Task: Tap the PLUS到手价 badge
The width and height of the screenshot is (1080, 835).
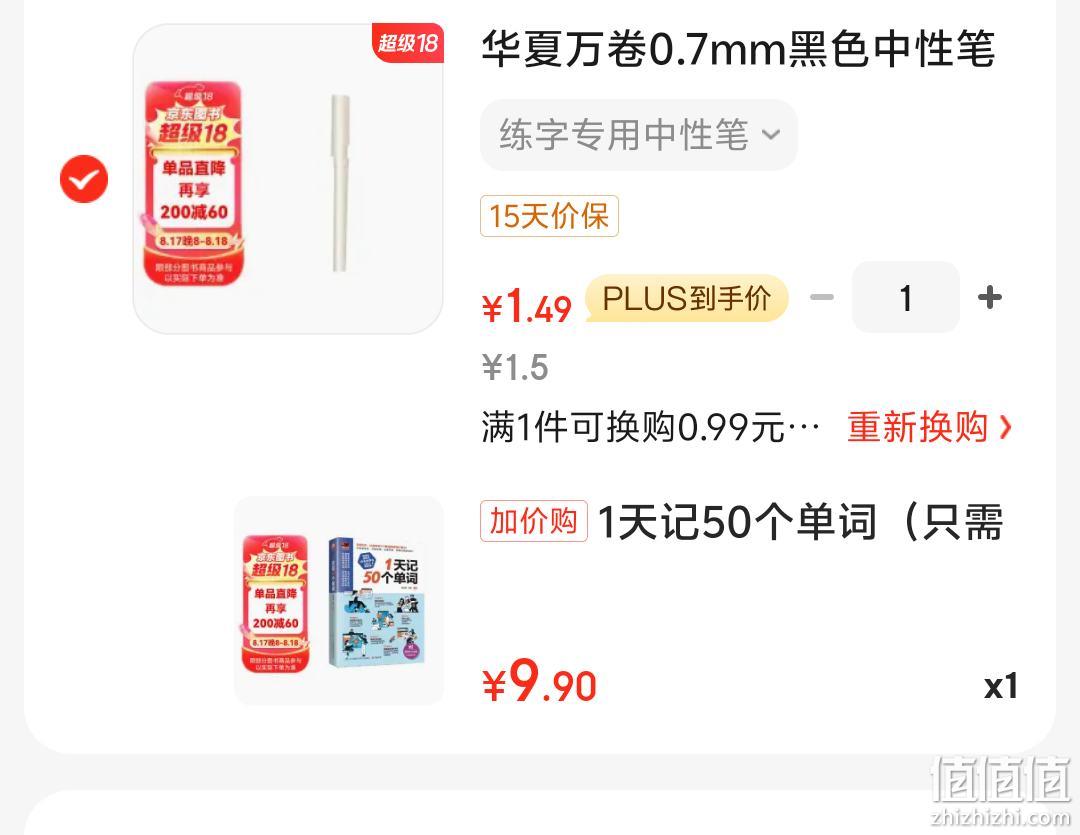Action: tap(687, 298)
